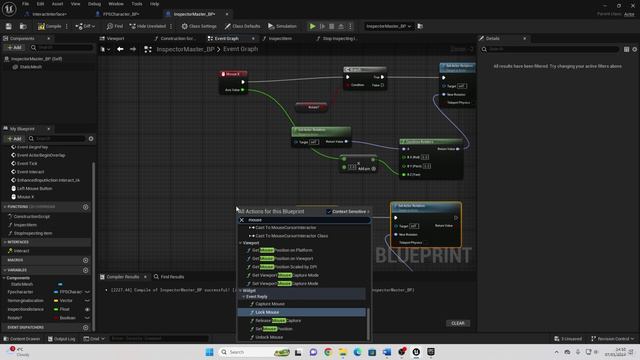640x360 pixels.
Task: Clear the action search text with the X icon
Action: click(242, 220)
